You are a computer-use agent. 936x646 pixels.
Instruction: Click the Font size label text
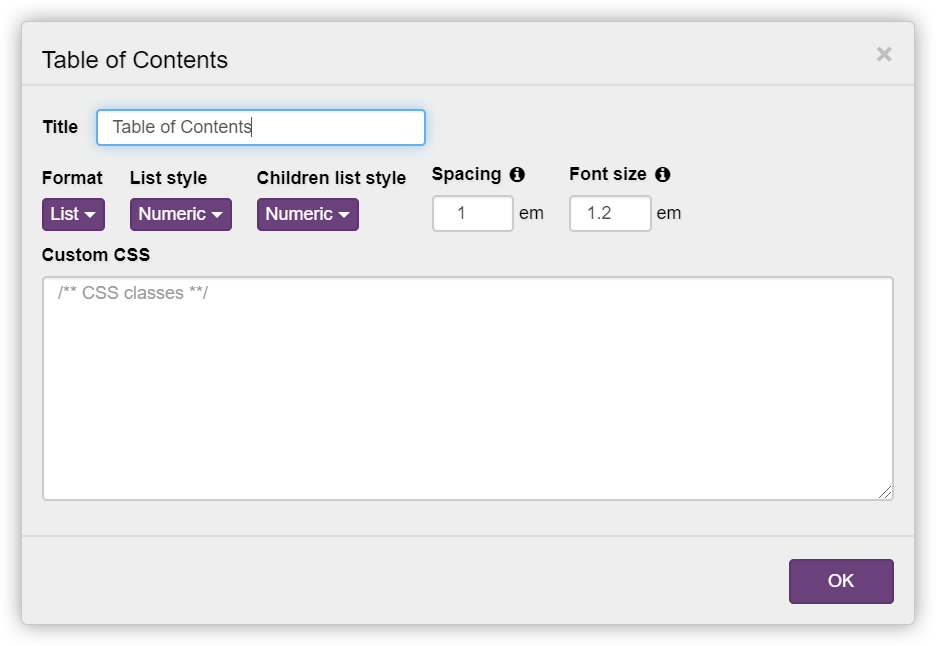click(607, 174)
